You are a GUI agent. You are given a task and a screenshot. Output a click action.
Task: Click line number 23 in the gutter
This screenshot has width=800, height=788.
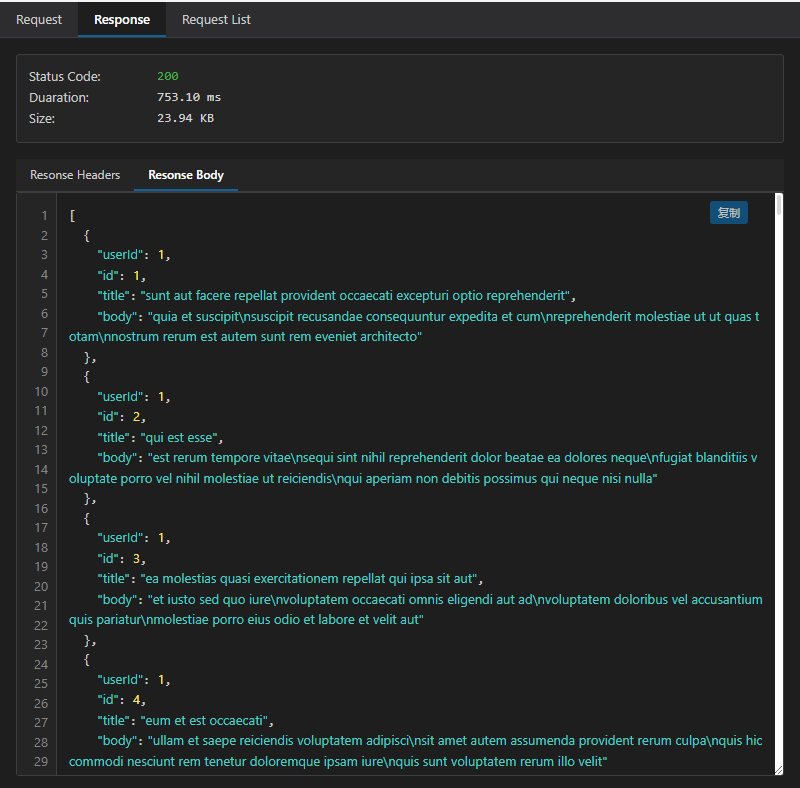(42, 645)
